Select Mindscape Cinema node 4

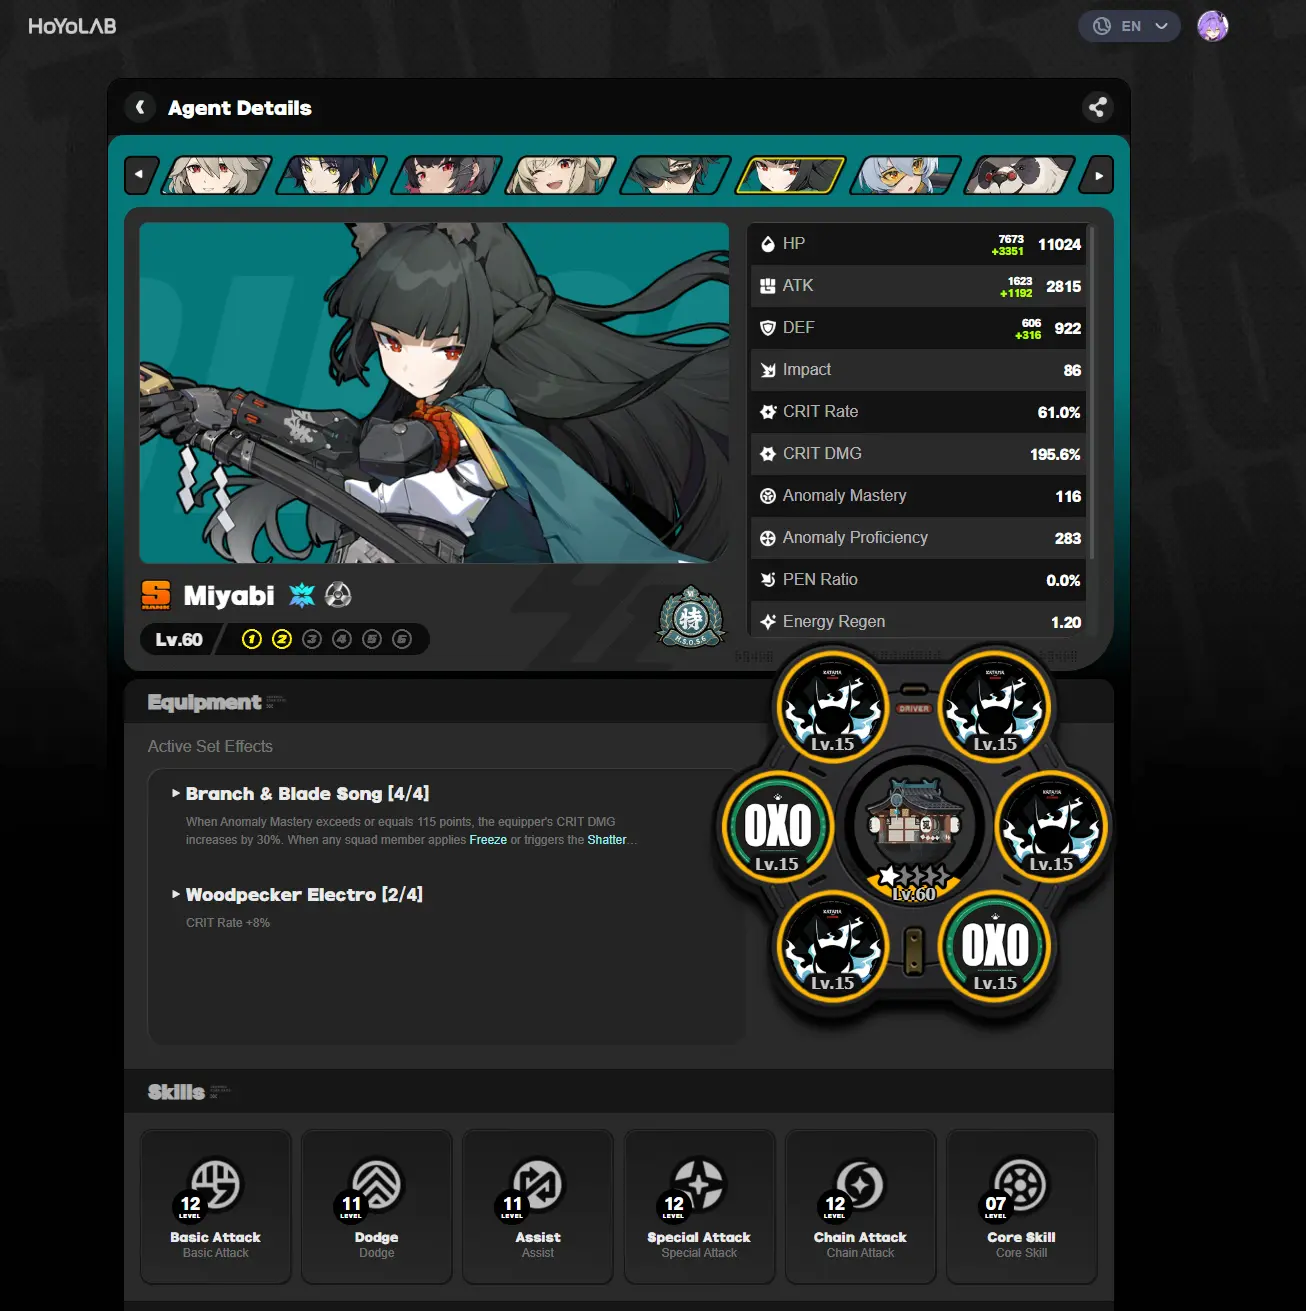[x=342, y=639]
